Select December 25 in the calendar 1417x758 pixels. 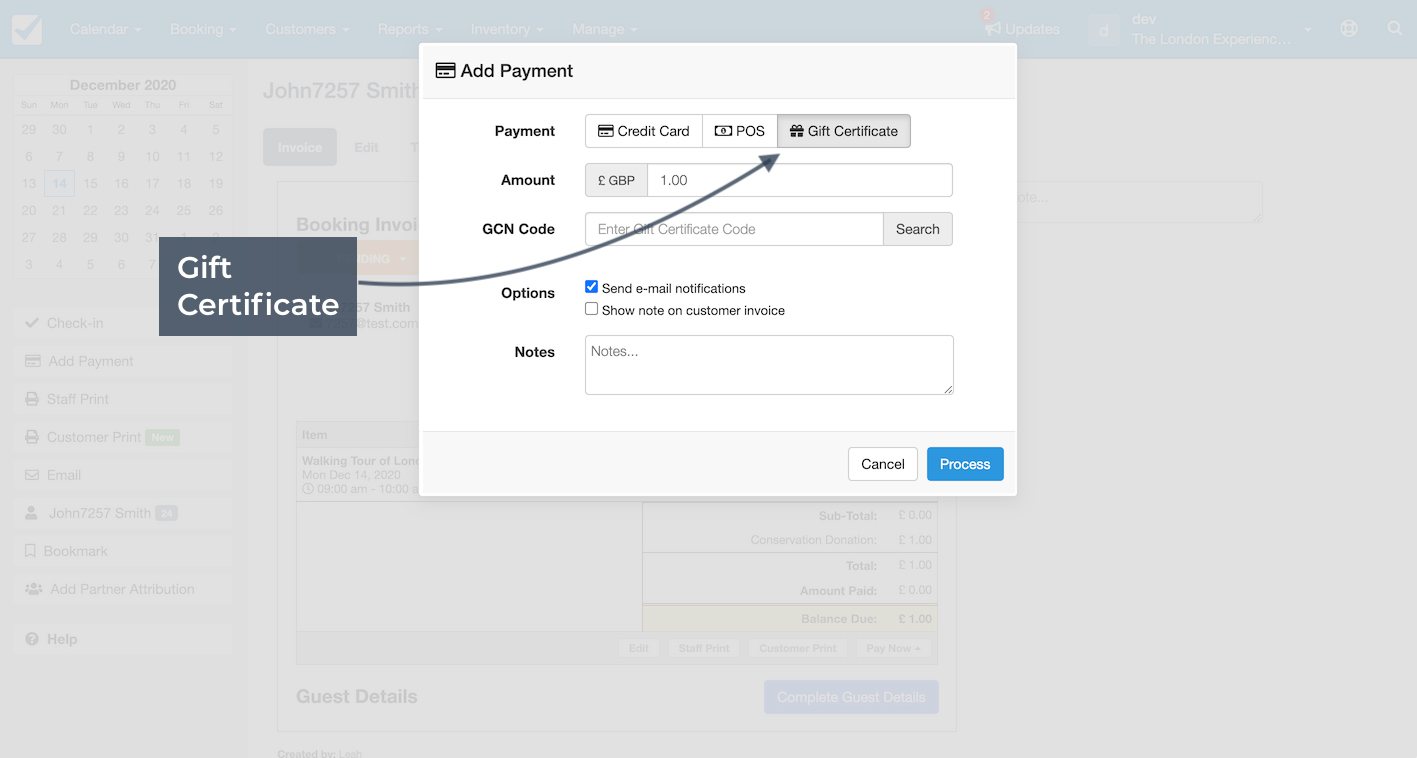pos(183,210)
